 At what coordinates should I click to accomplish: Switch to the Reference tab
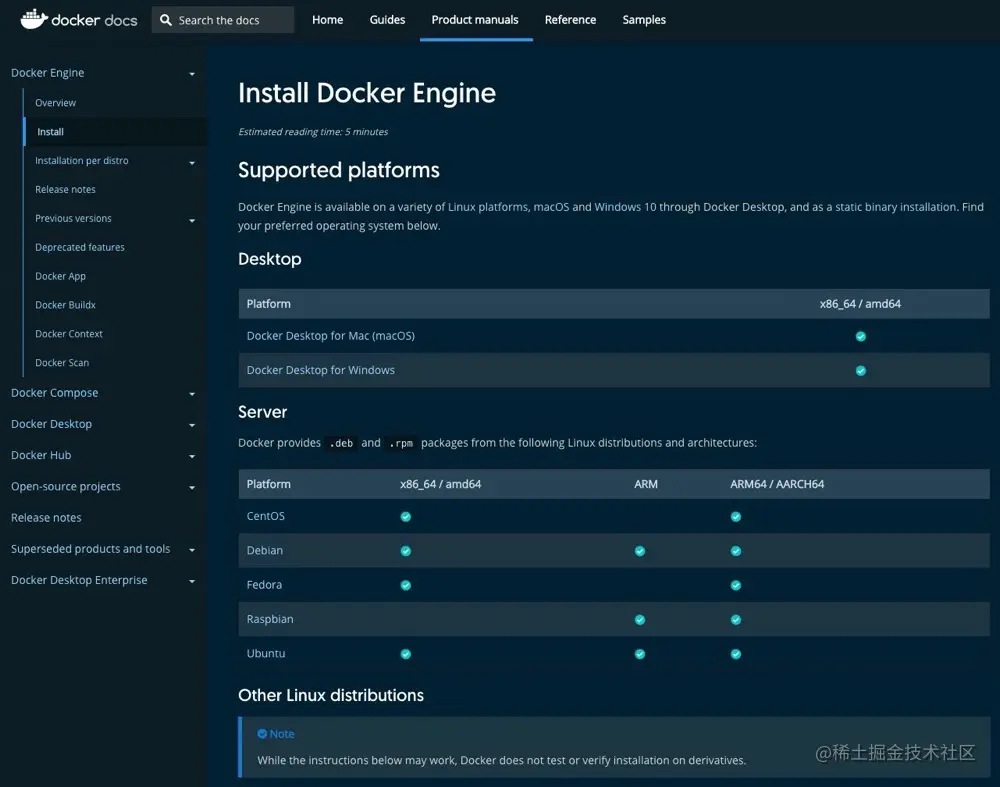pyautogui.click(x=570, y=19)
